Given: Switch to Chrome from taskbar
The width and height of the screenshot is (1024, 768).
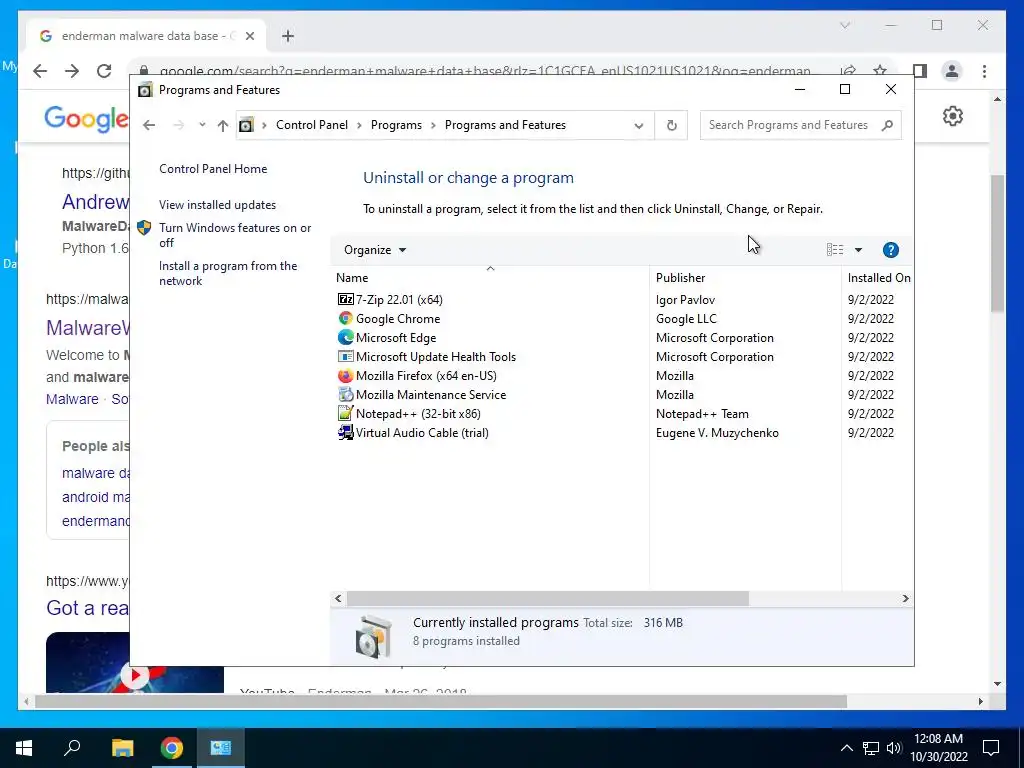Looking at the screenshot, I should pyautogui.click(x=172, y=748).
